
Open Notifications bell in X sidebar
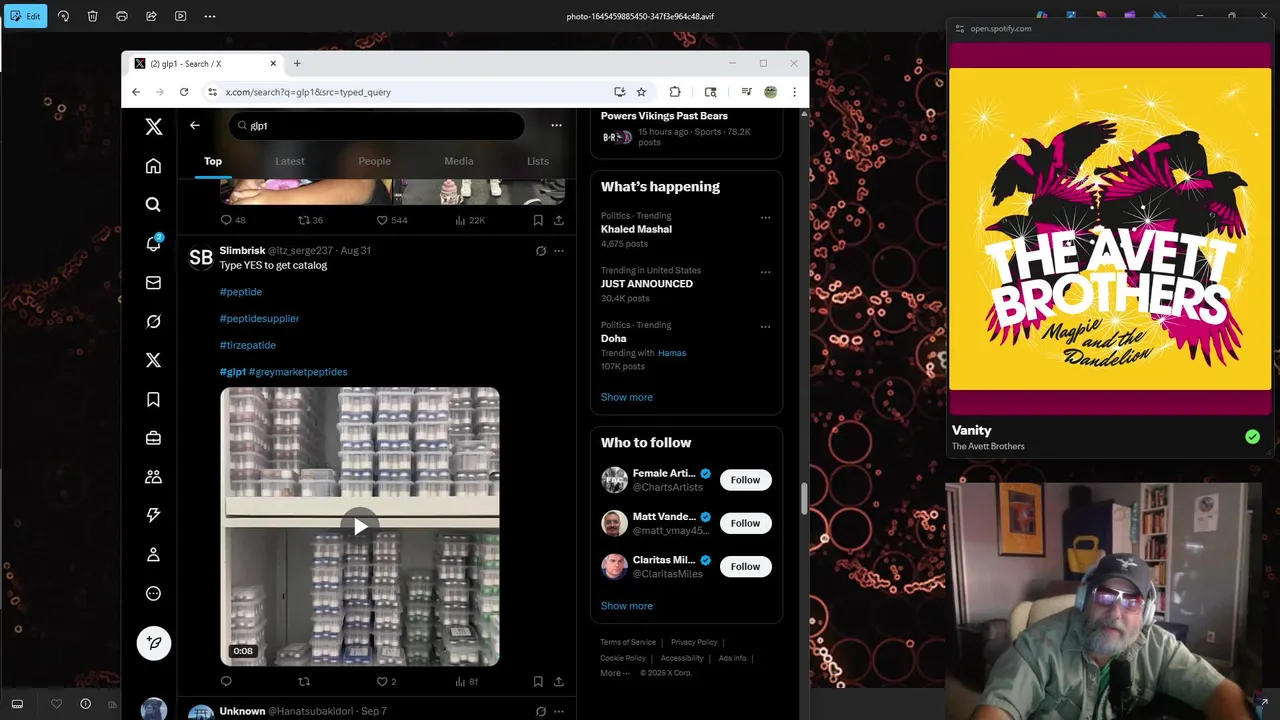(x=153, y=244)
